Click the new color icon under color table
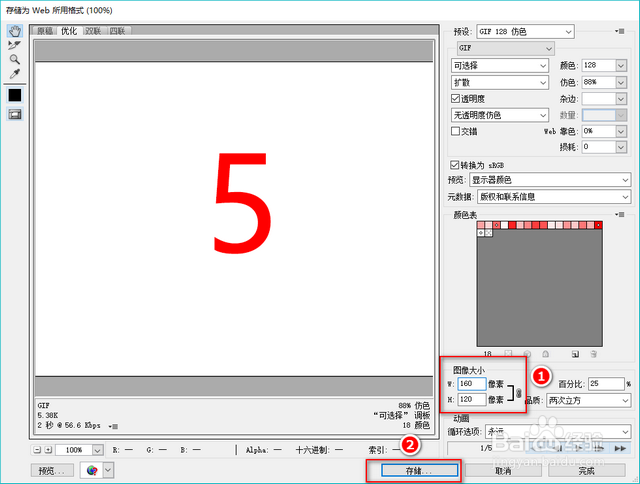Image resolution: width=640 pixels, height=484 pixels. pyautogui.click(x=575, y=354)
